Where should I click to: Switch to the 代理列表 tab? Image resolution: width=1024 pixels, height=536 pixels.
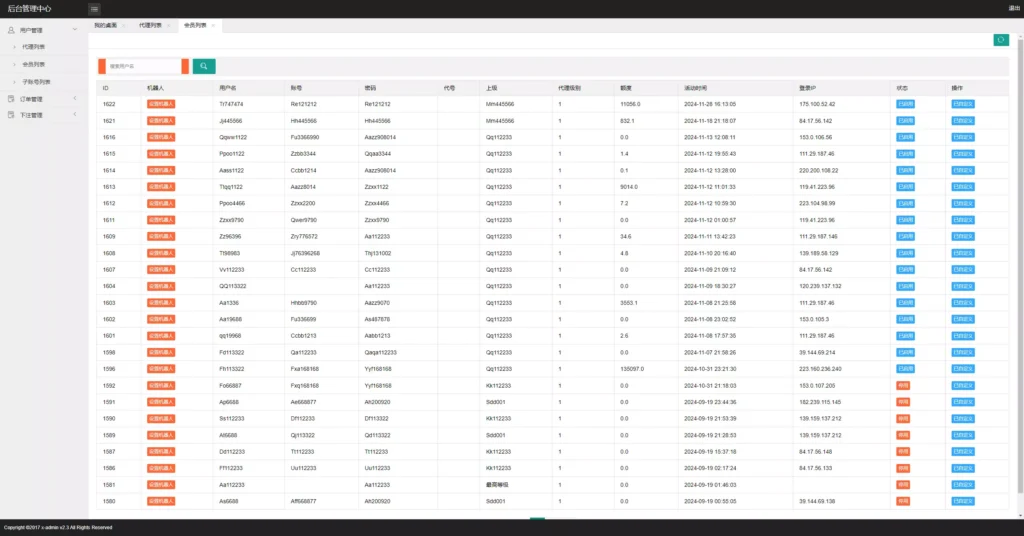coord(149,24)
